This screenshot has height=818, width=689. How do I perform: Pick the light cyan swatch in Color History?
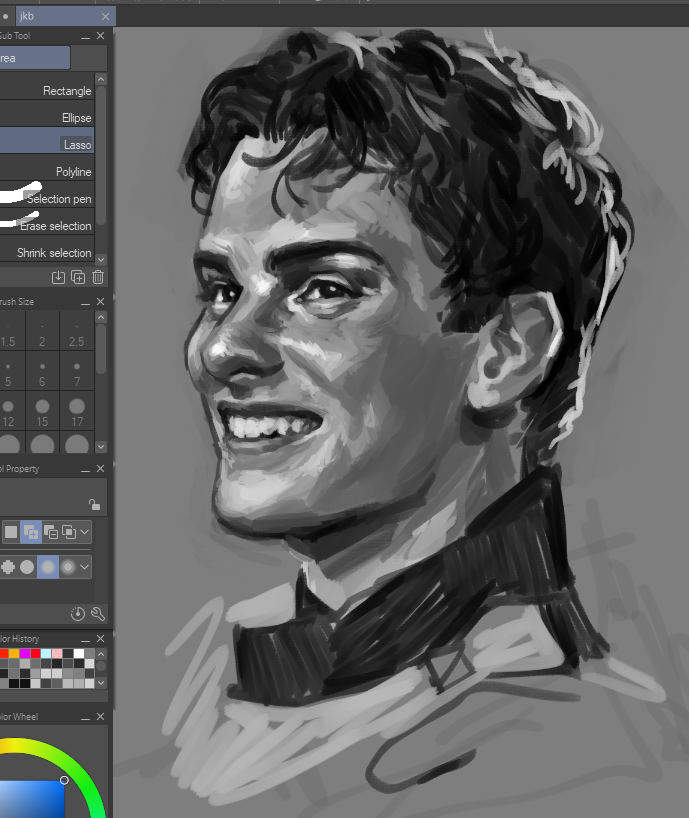coord(46,654)
